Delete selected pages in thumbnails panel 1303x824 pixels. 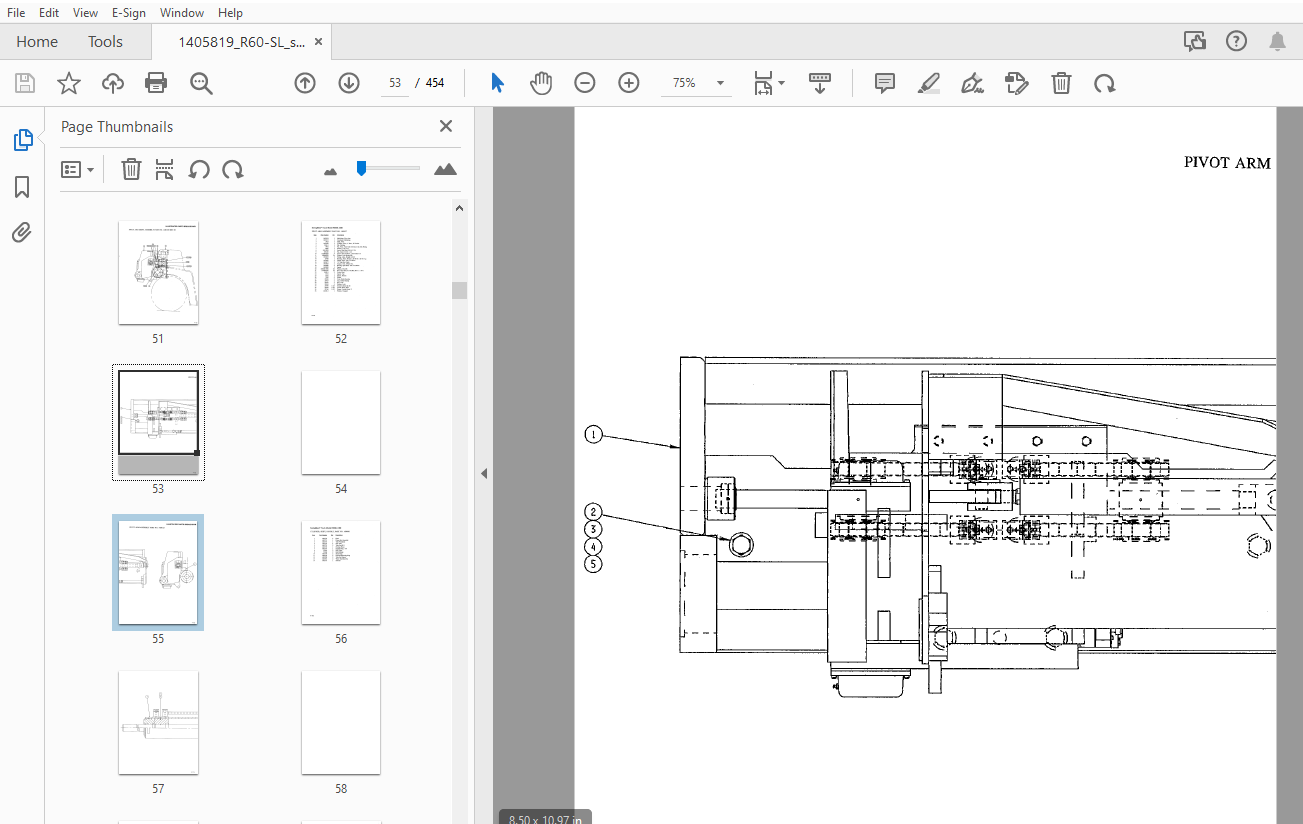pos(131,169)
